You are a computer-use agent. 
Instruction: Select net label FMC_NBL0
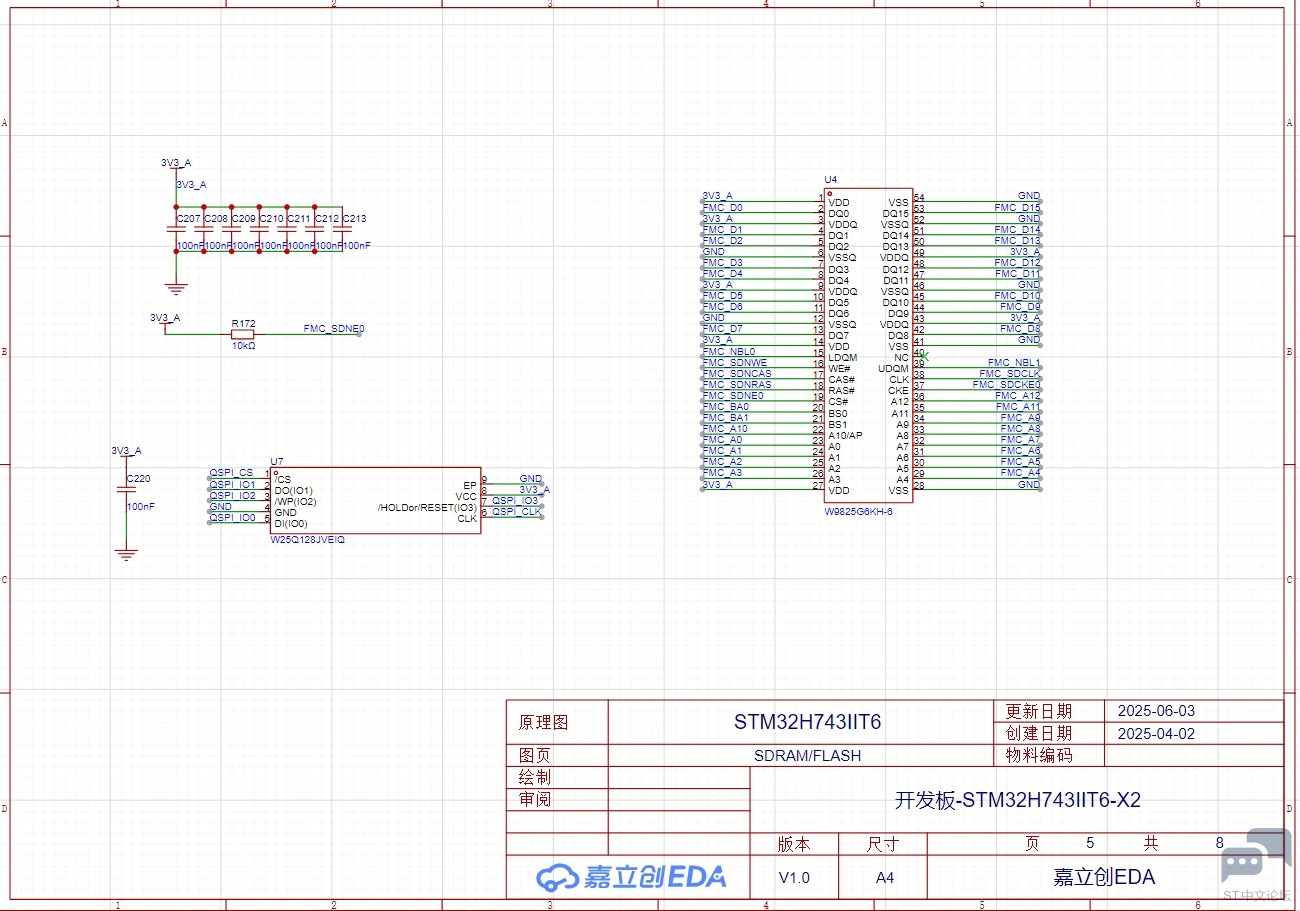(729, 351)
